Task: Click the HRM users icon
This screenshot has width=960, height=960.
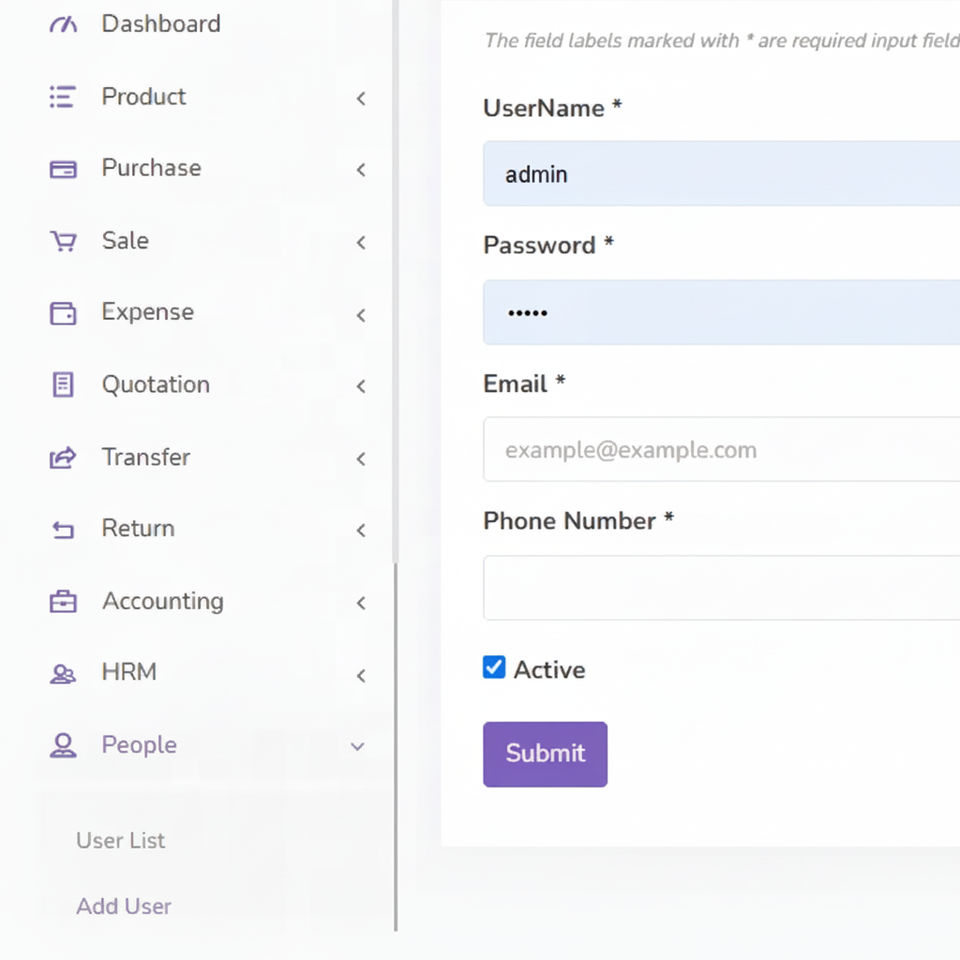Action: pyautogui.click(x=63, y=674)
